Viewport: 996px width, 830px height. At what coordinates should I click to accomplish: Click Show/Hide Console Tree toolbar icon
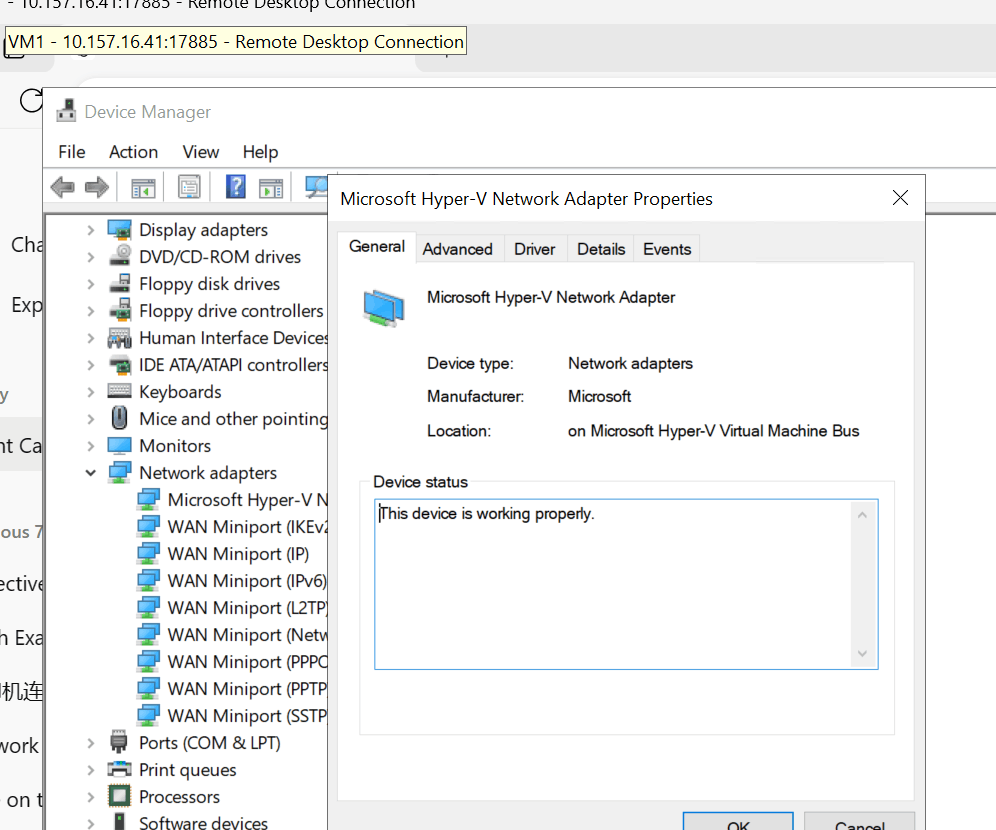coord(143,188)
